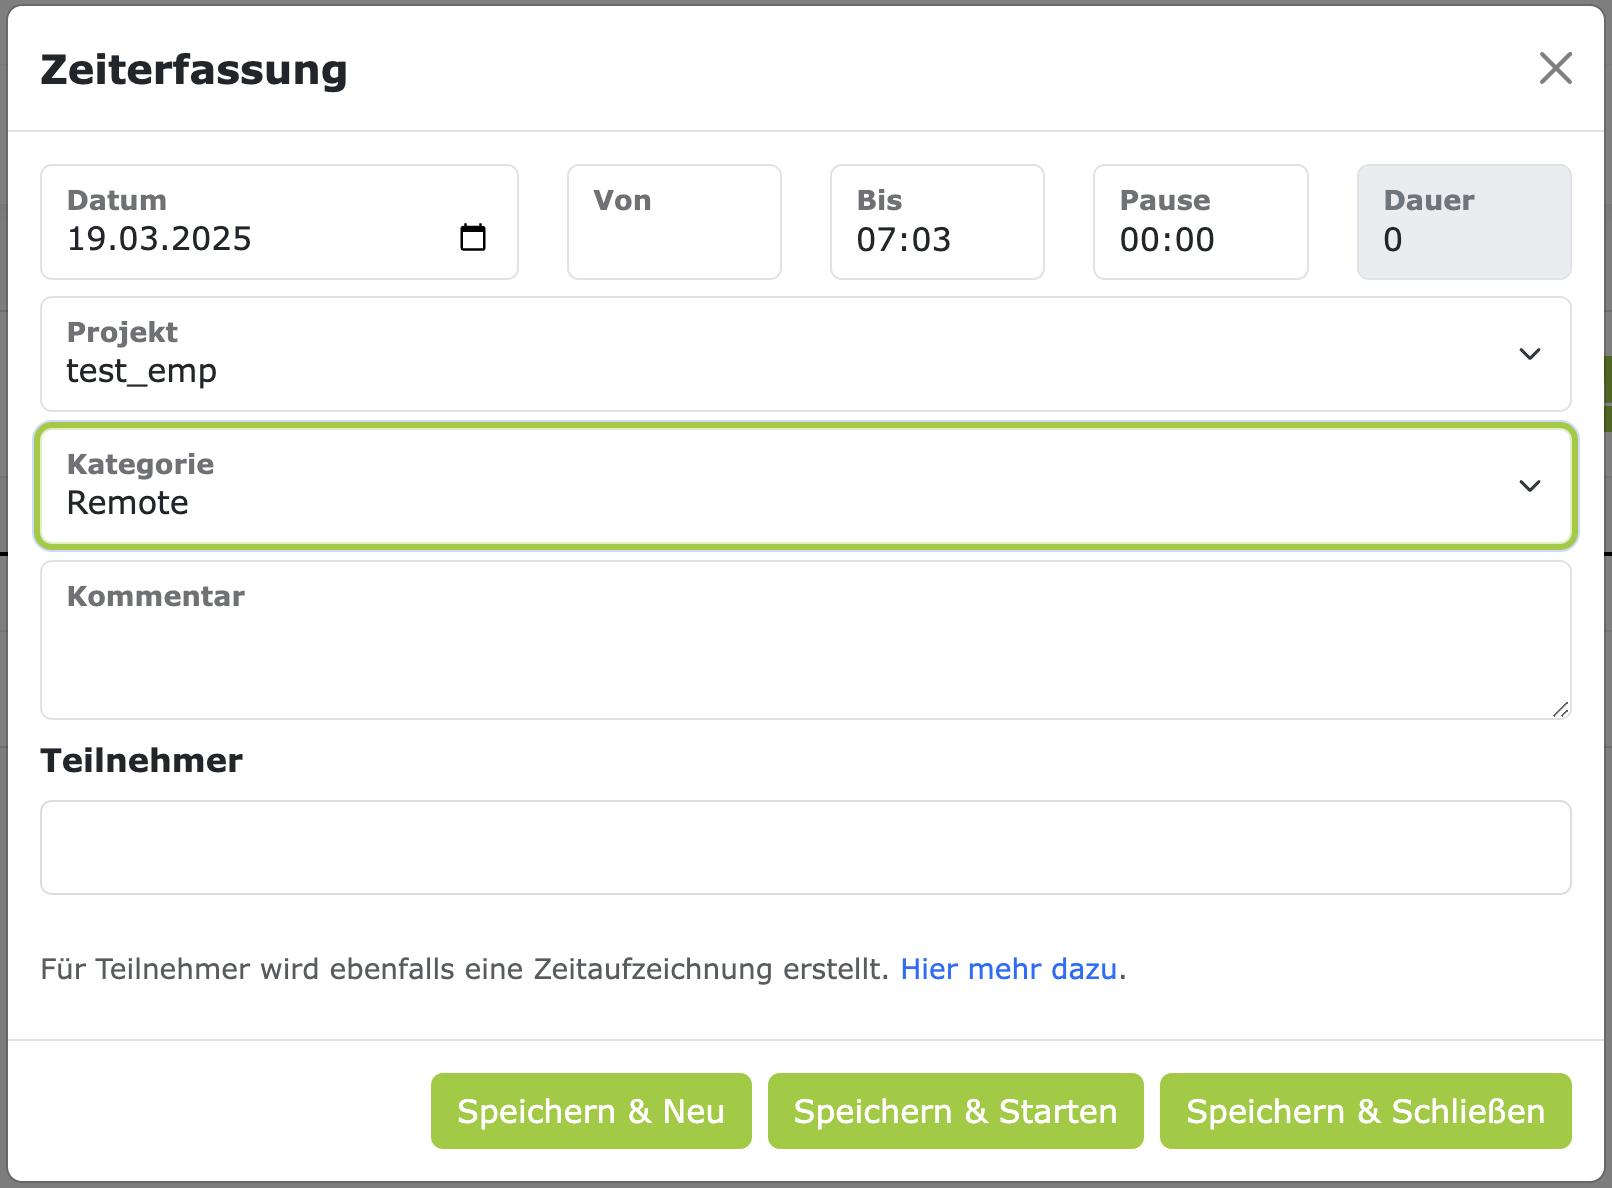Expand the Kategorie dropdown chevron

tap(1529, 486)
